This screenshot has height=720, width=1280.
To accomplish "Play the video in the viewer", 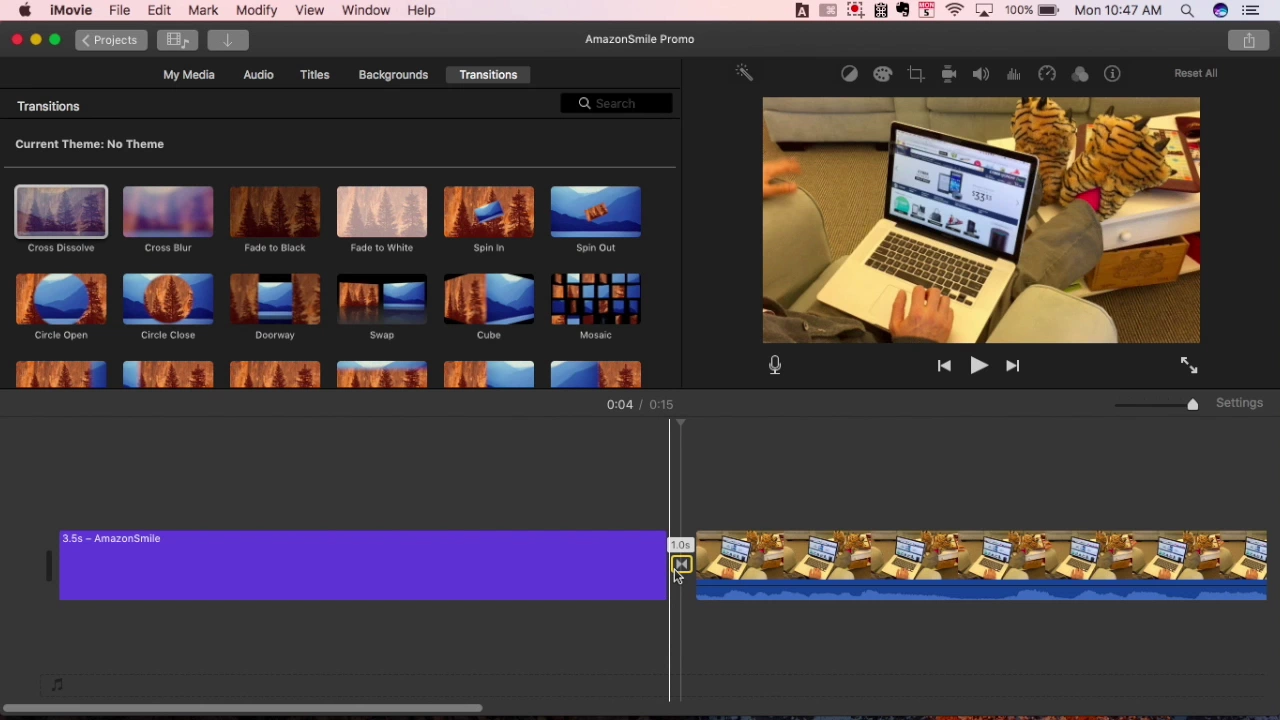I will click(979, 366).
